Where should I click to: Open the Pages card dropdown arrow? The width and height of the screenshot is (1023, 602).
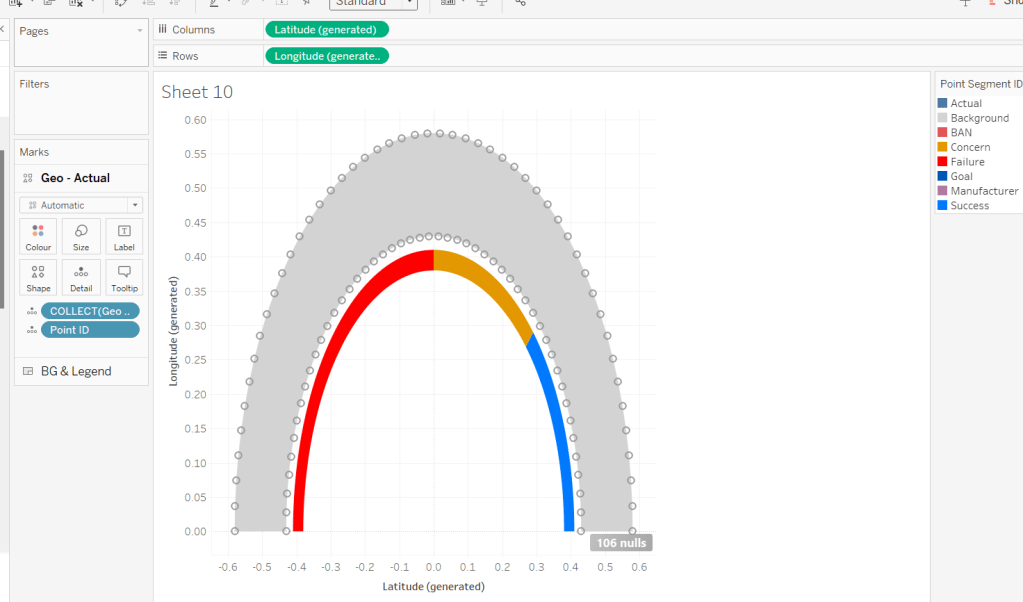[x=140, y=31]
